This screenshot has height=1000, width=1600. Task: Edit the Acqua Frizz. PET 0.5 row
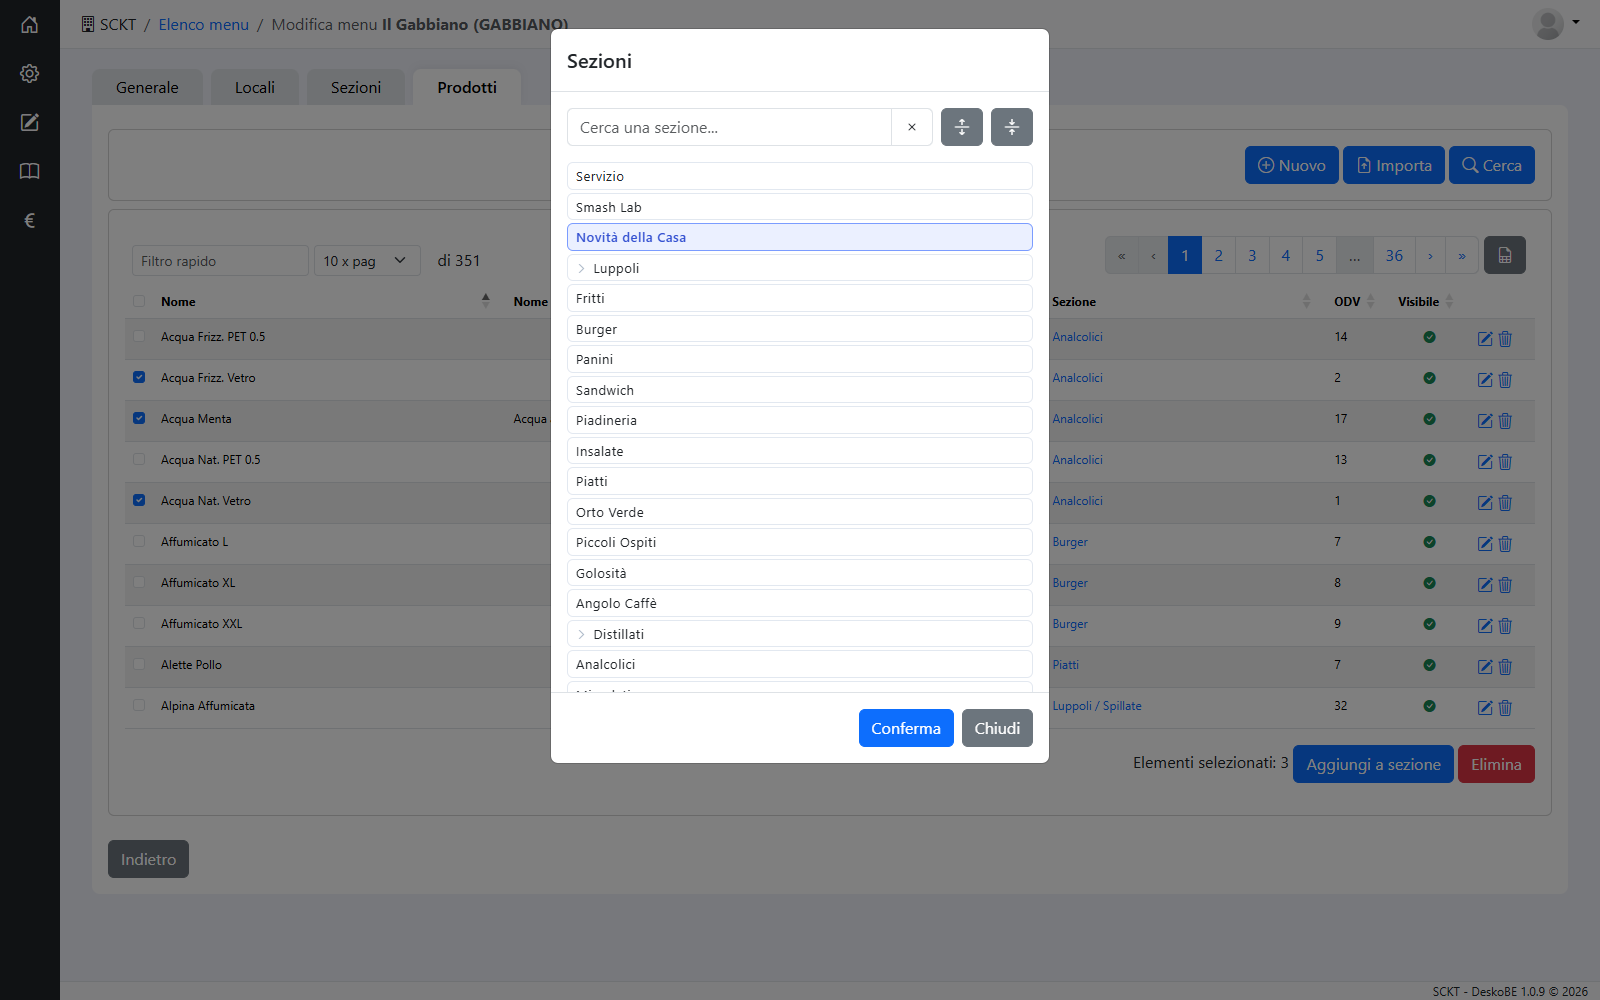click(1485, 339)
